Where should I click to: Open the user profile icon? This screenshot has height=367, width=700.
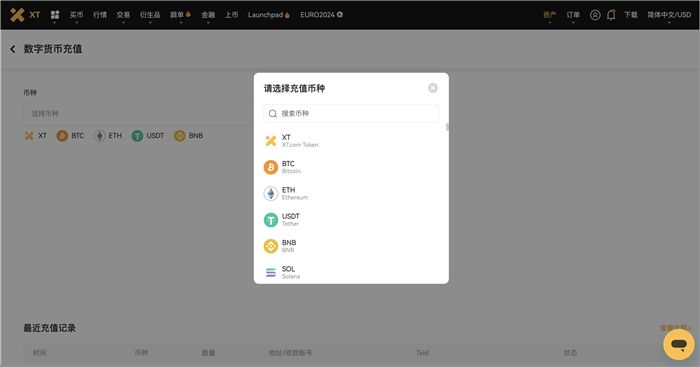tap(595, 15)
